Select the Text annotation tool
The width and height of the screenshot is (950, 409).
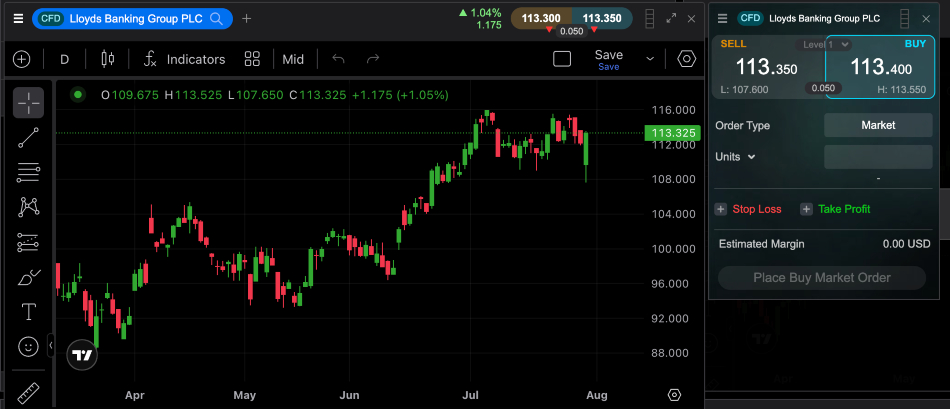(28, 311)
